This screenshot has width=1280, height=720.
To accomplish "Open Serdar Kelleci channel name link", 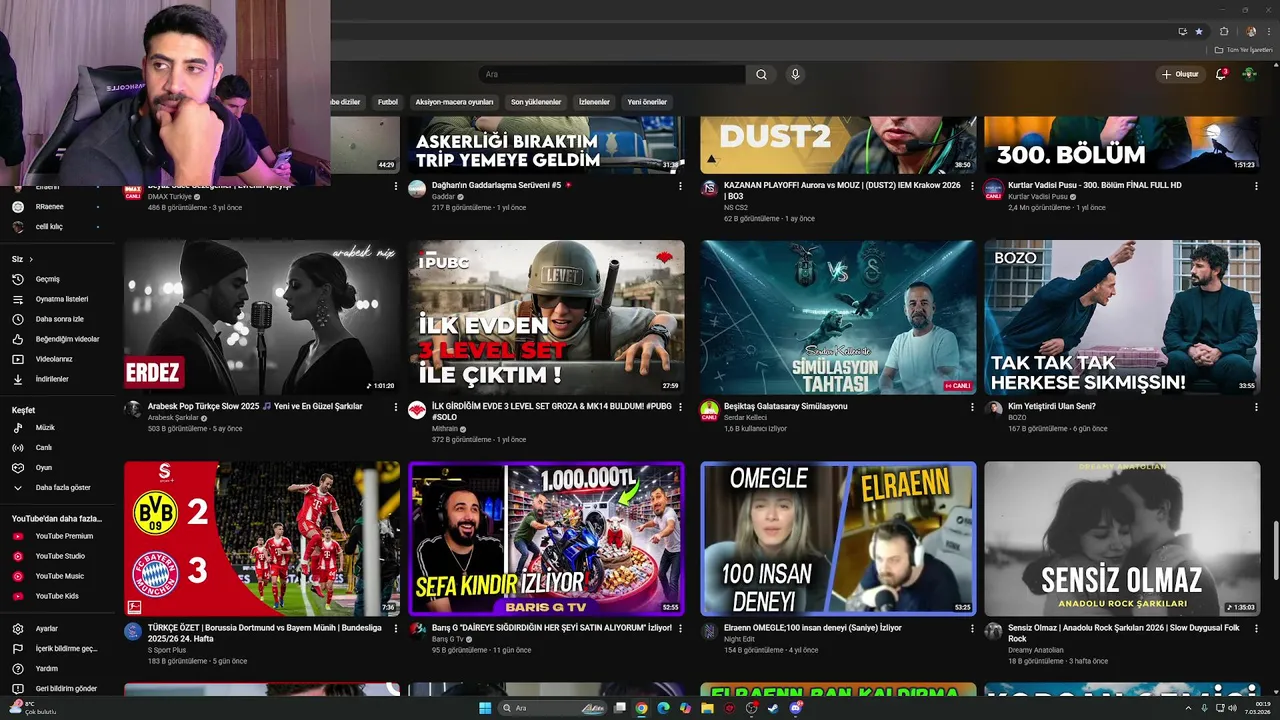I will coord(745,417).
